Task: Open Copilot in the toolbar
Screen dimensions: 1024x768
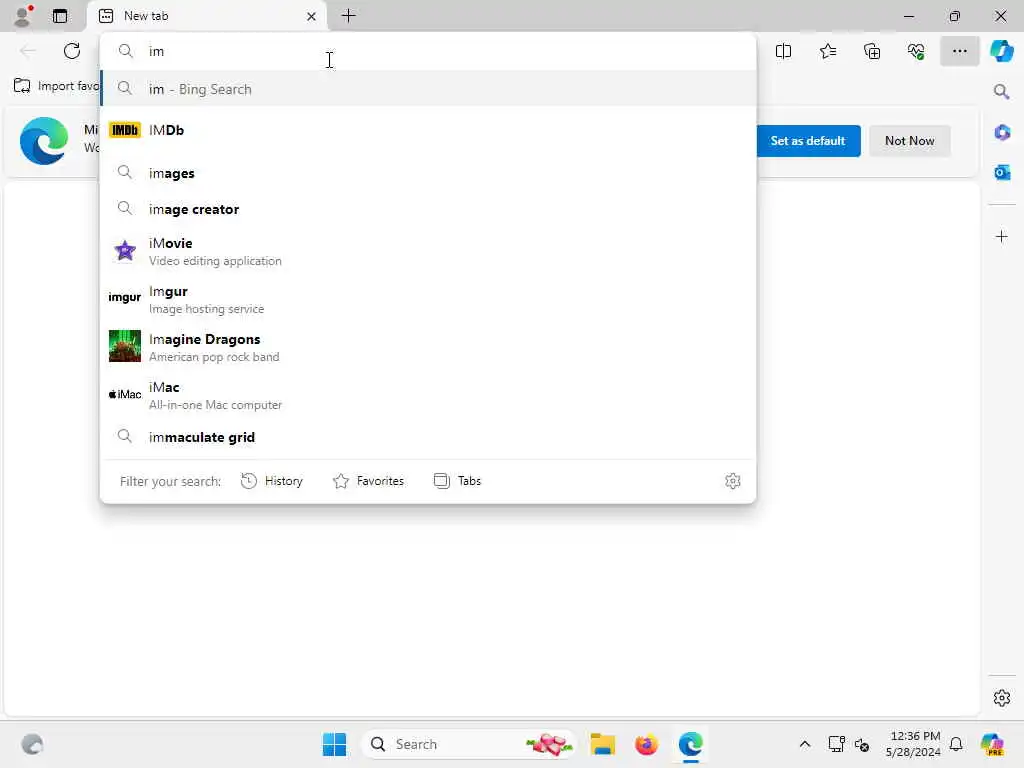Action: pos(1002,51)
